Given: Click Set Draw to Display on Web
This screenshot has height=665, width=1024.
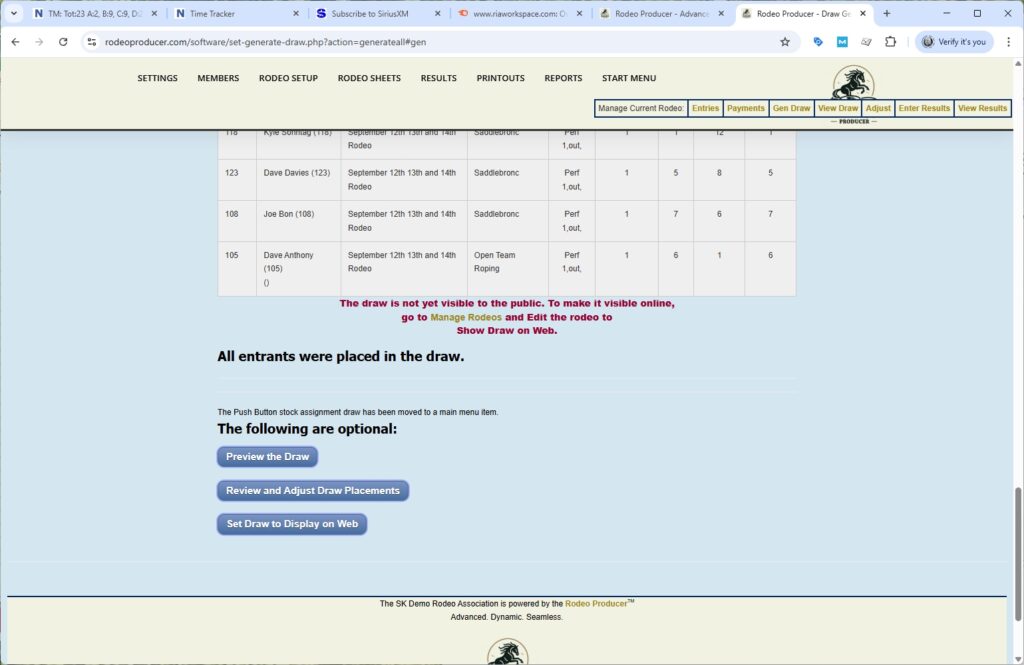Looking at the screenshot, I should coord(291,524).
